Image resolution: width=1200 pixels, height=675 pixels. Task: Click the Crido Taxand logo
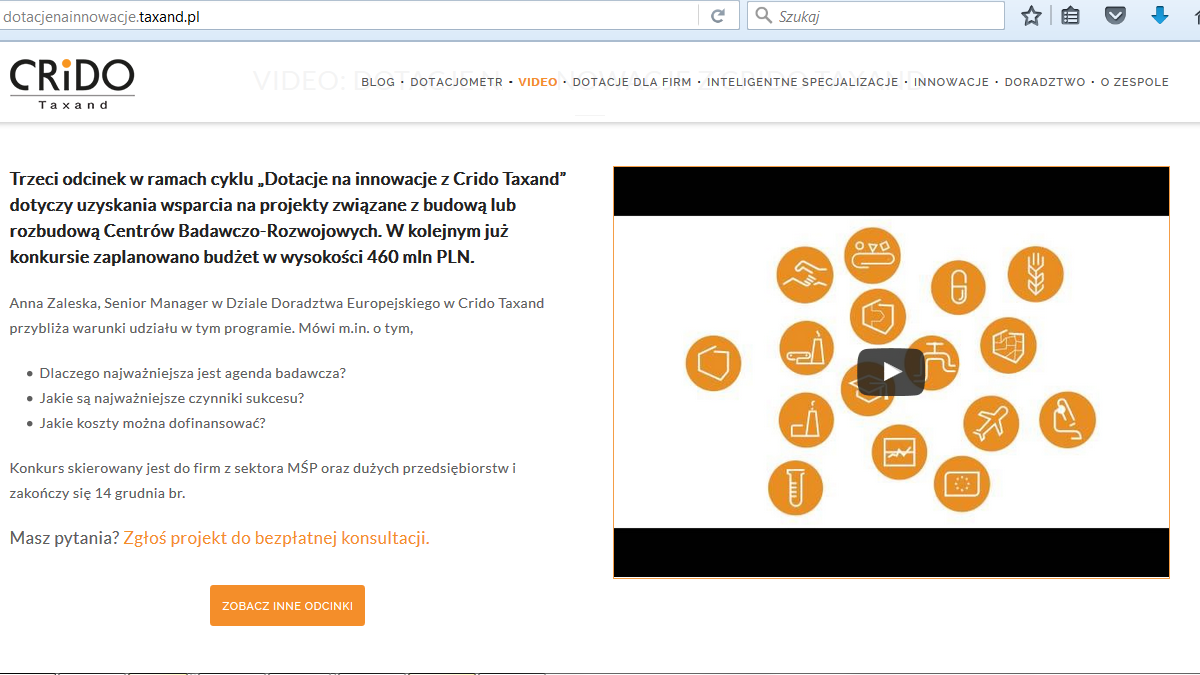72,83
